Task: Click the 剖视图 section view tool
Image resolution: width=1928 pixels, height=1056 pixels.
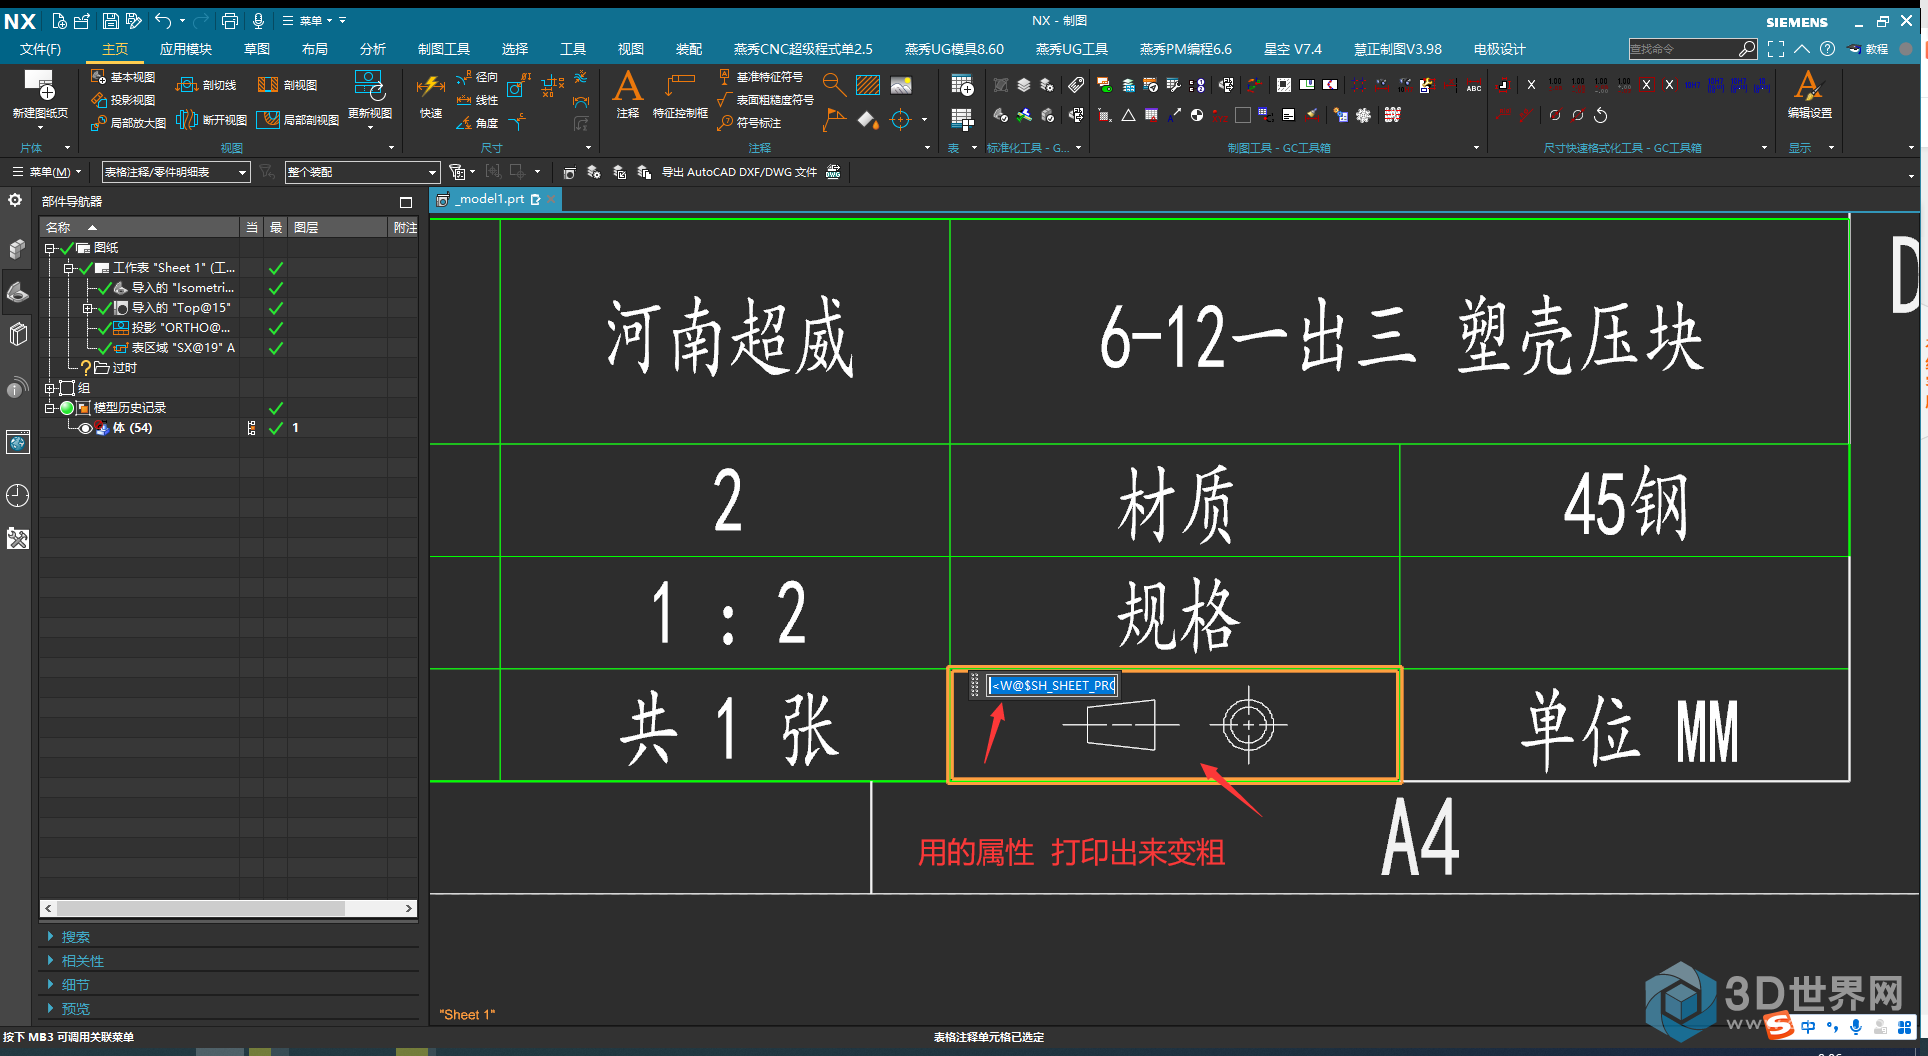Action: (287, 85)
